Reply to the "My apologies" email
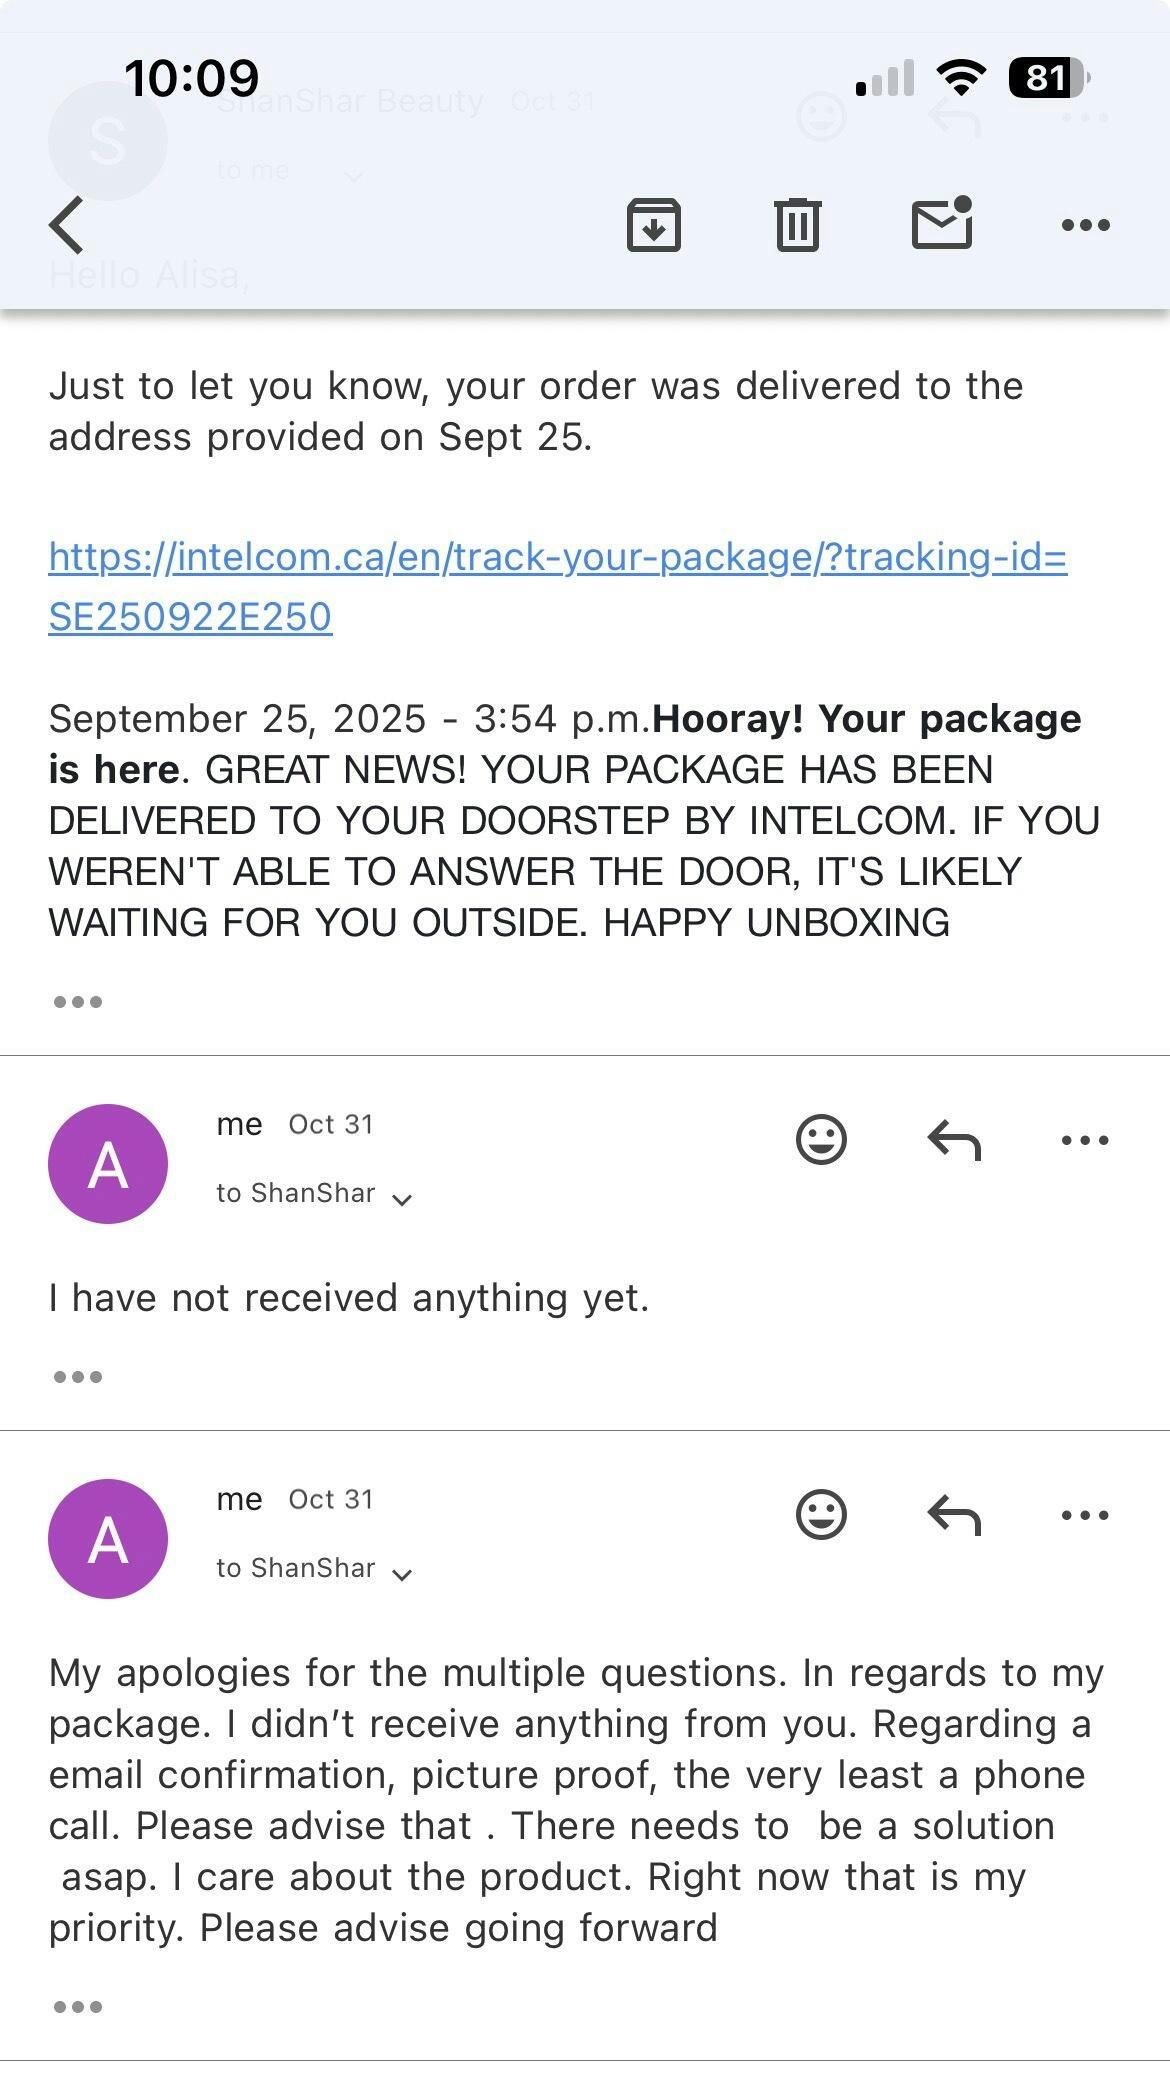The width and height of the screenshot is (1170, 2088). click(x=954, y=1514)
